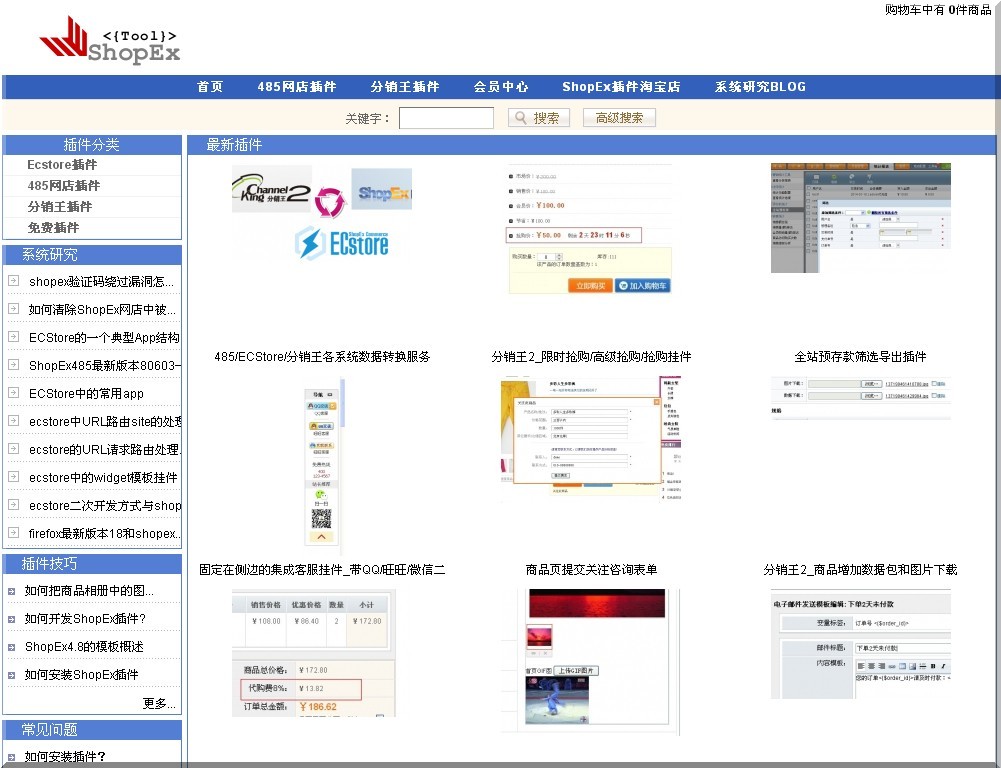Click arrow icon beside ecstore中的widget模板挂件
Screen dimensions: 1001x768
[x=13, y=477]
